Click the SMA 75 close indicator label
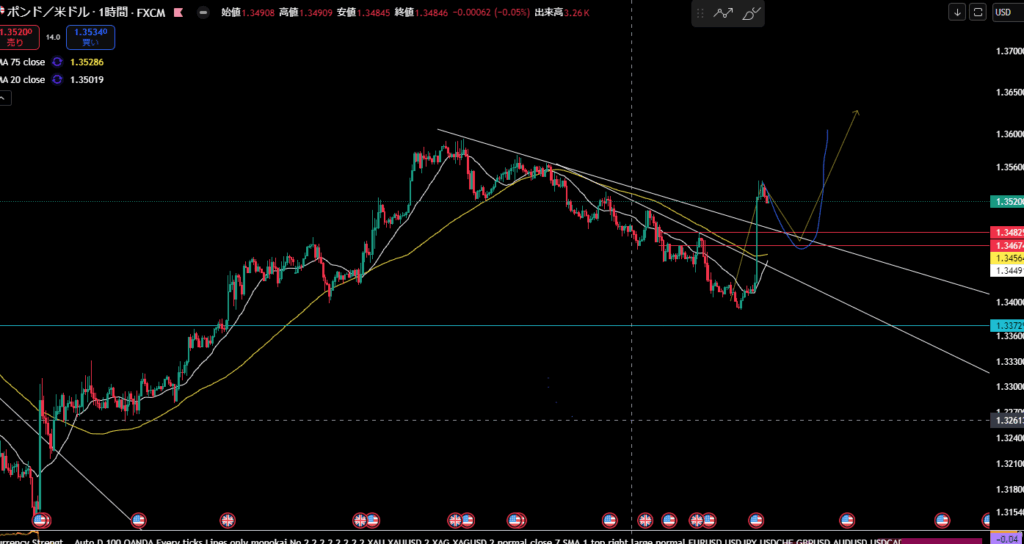This screenshot has width=1024, height=544. point(22,62)
